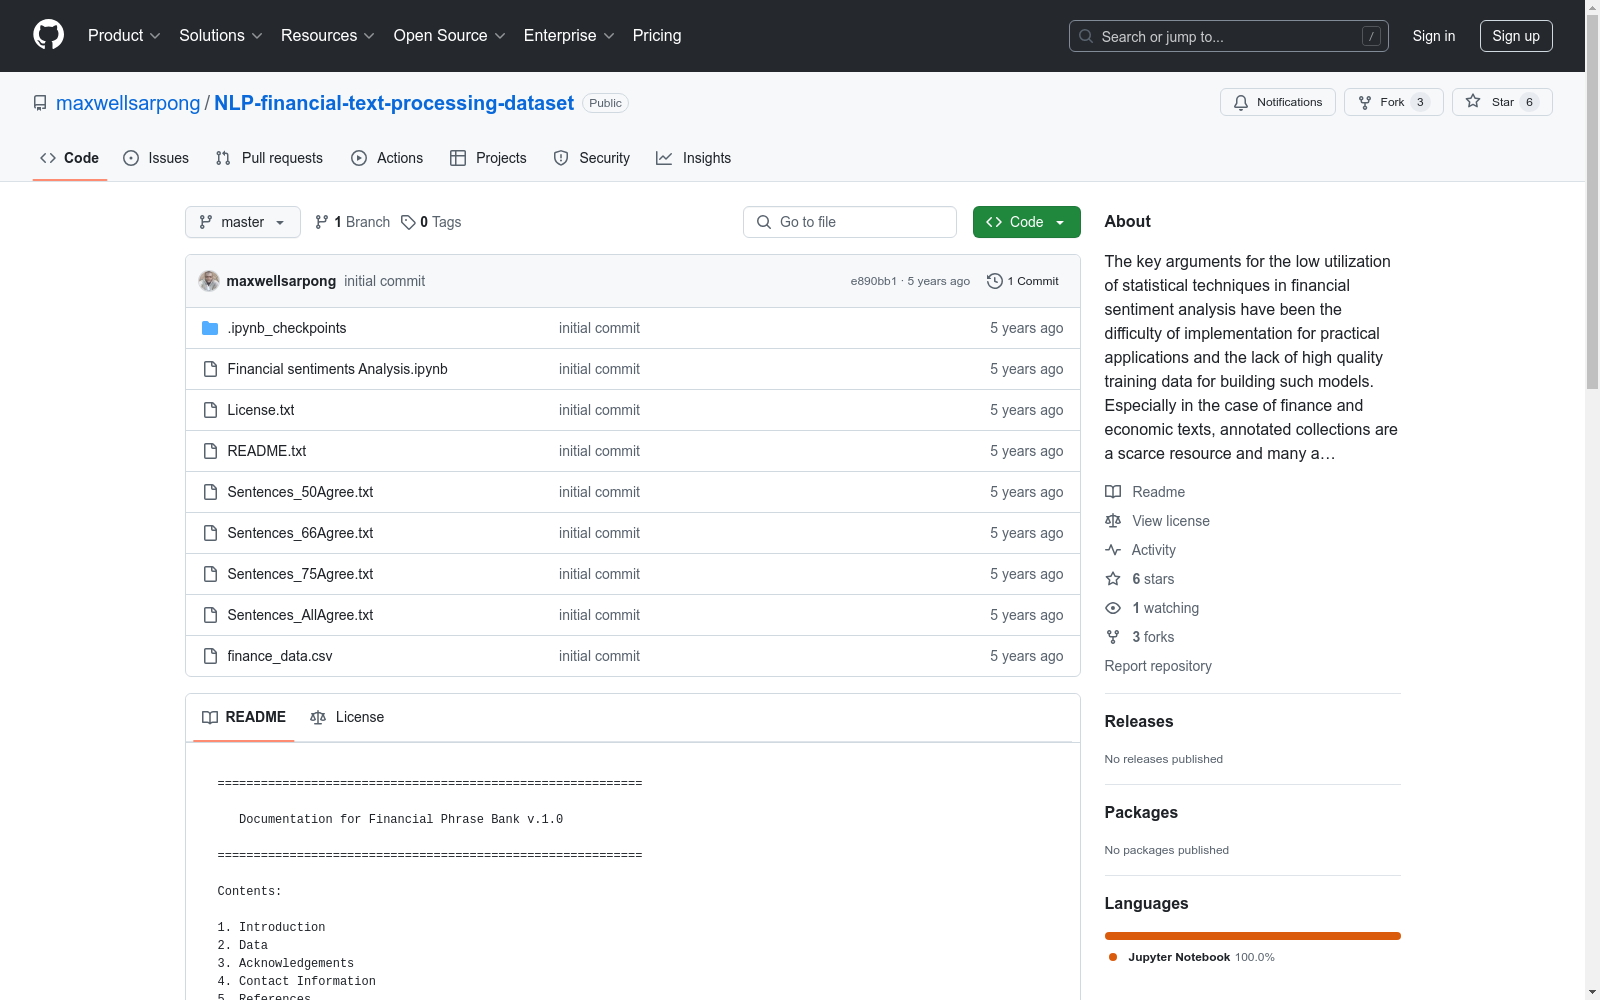Click the Notifications button label
Screen dimensions: 1600x1000
tap(1289, 102)
